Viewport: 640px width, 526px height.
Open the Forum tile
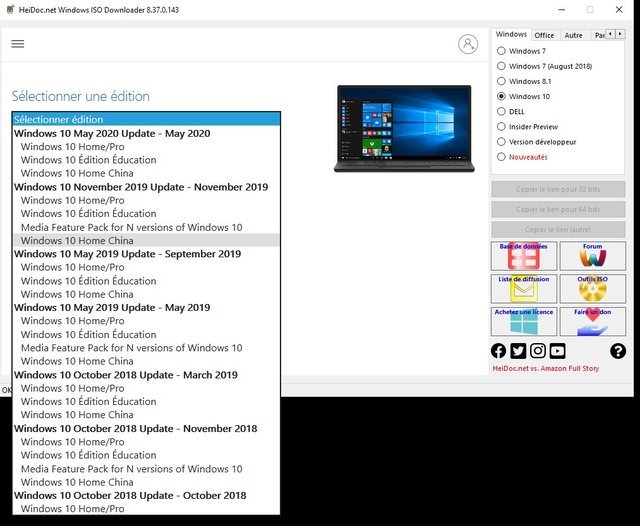[592, 256]
